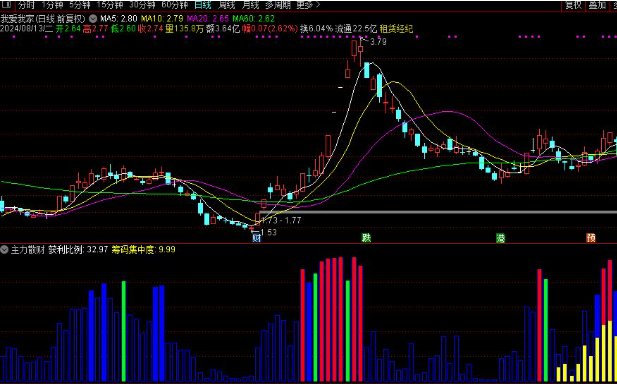The height and width of the screenshot is (384, 617).
Task: Open the round arrow icon beside 我爱我家 title
Action: click(93, 18)
